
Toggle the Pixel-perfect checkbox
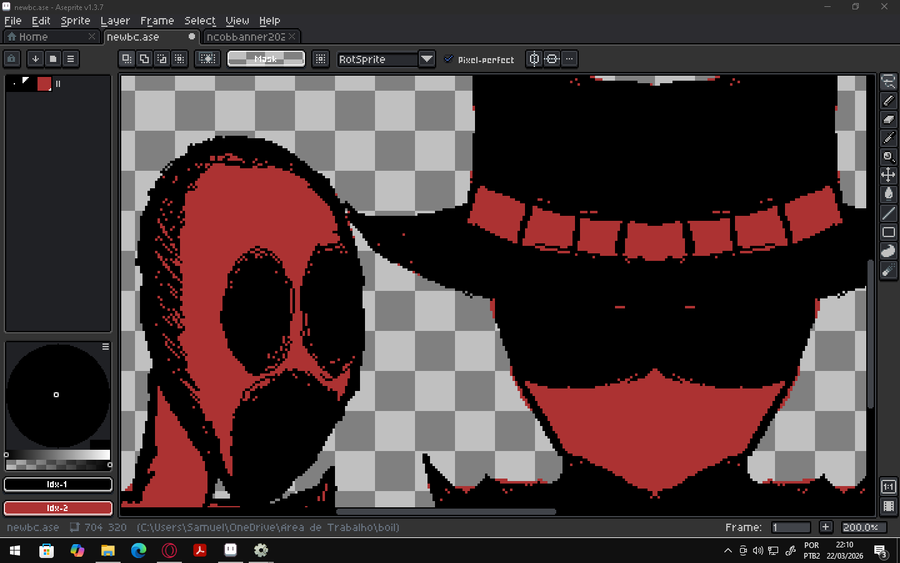click(448, 59)
